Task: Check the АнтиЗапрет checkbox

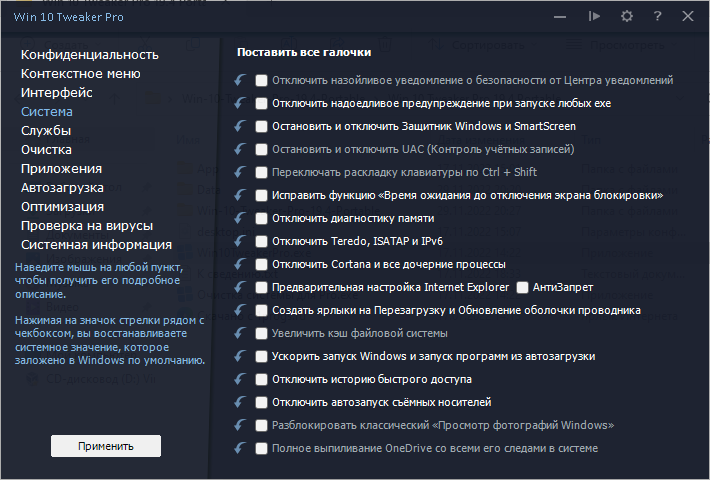Action: (523, 287)
